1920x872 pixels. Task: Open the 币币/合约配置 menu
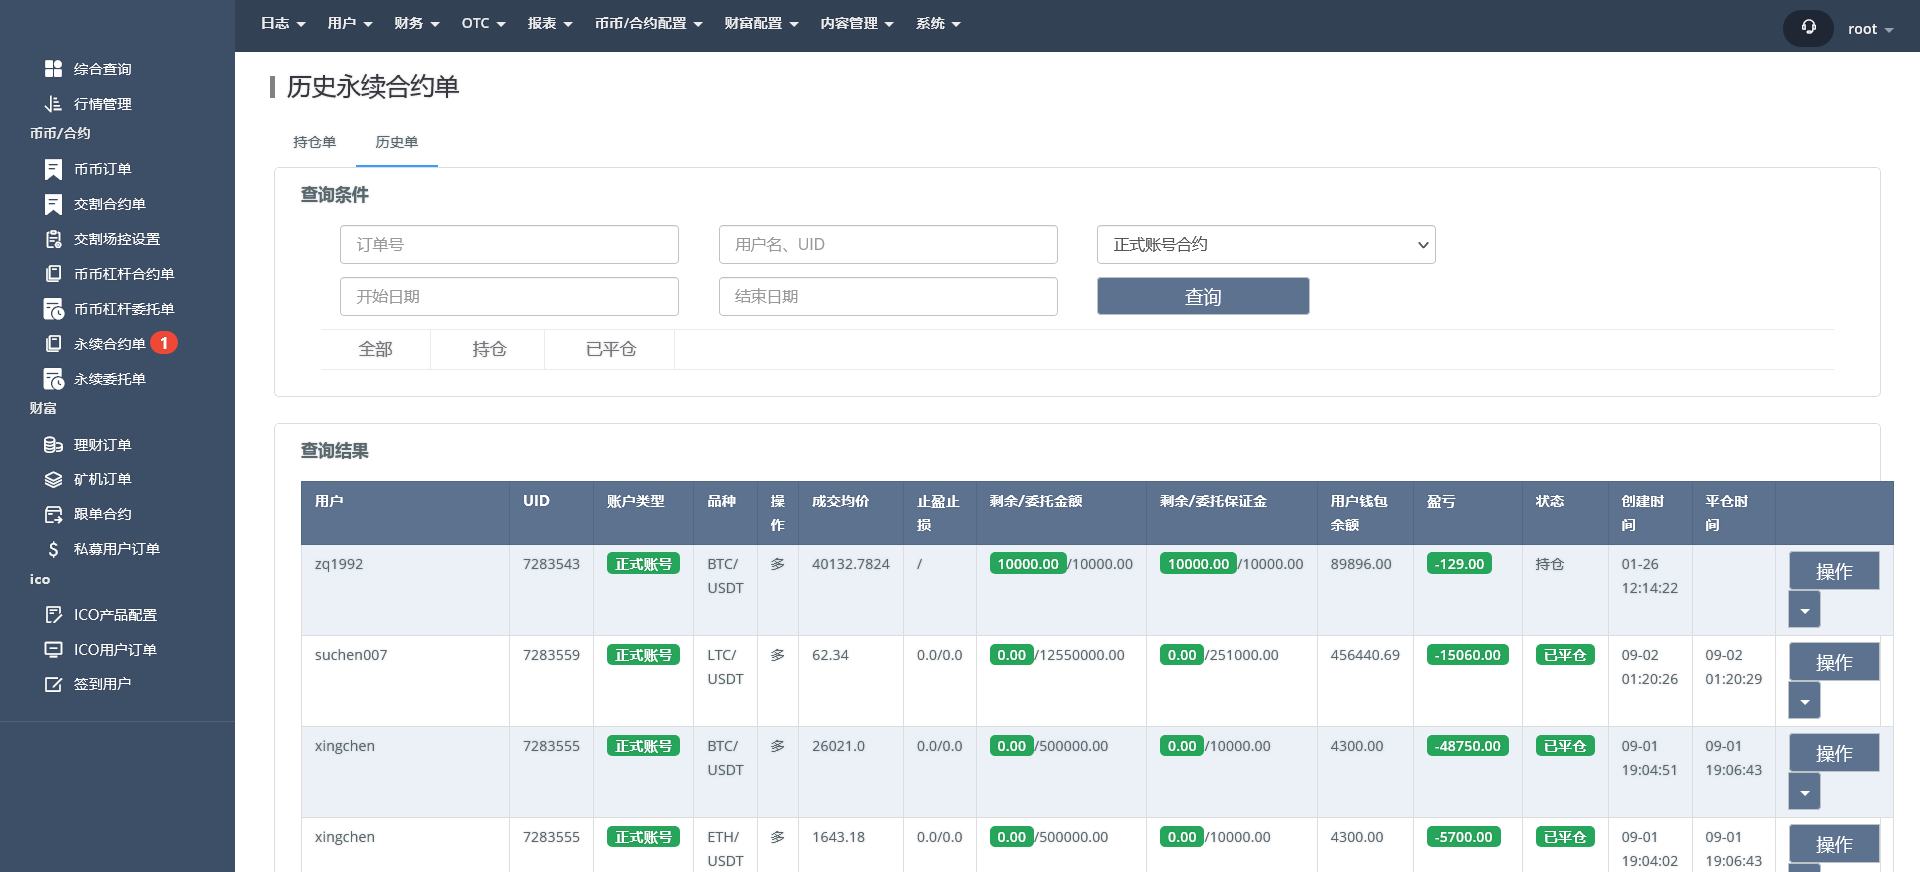(649, 24)
